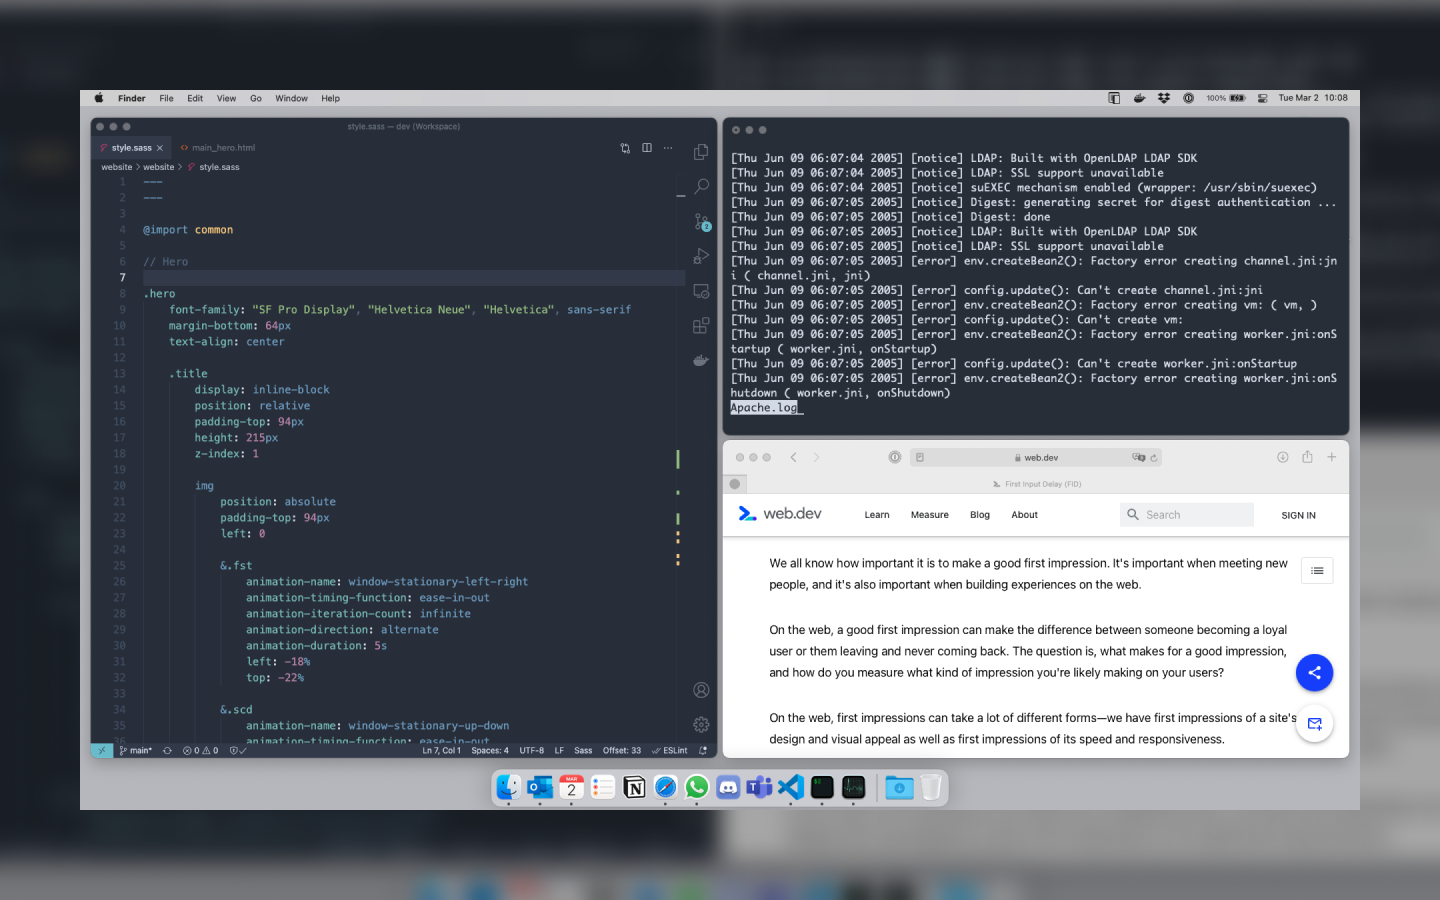Open new Safari tab with plus
Viewport: 1440px width, 900px height.
1332,457
